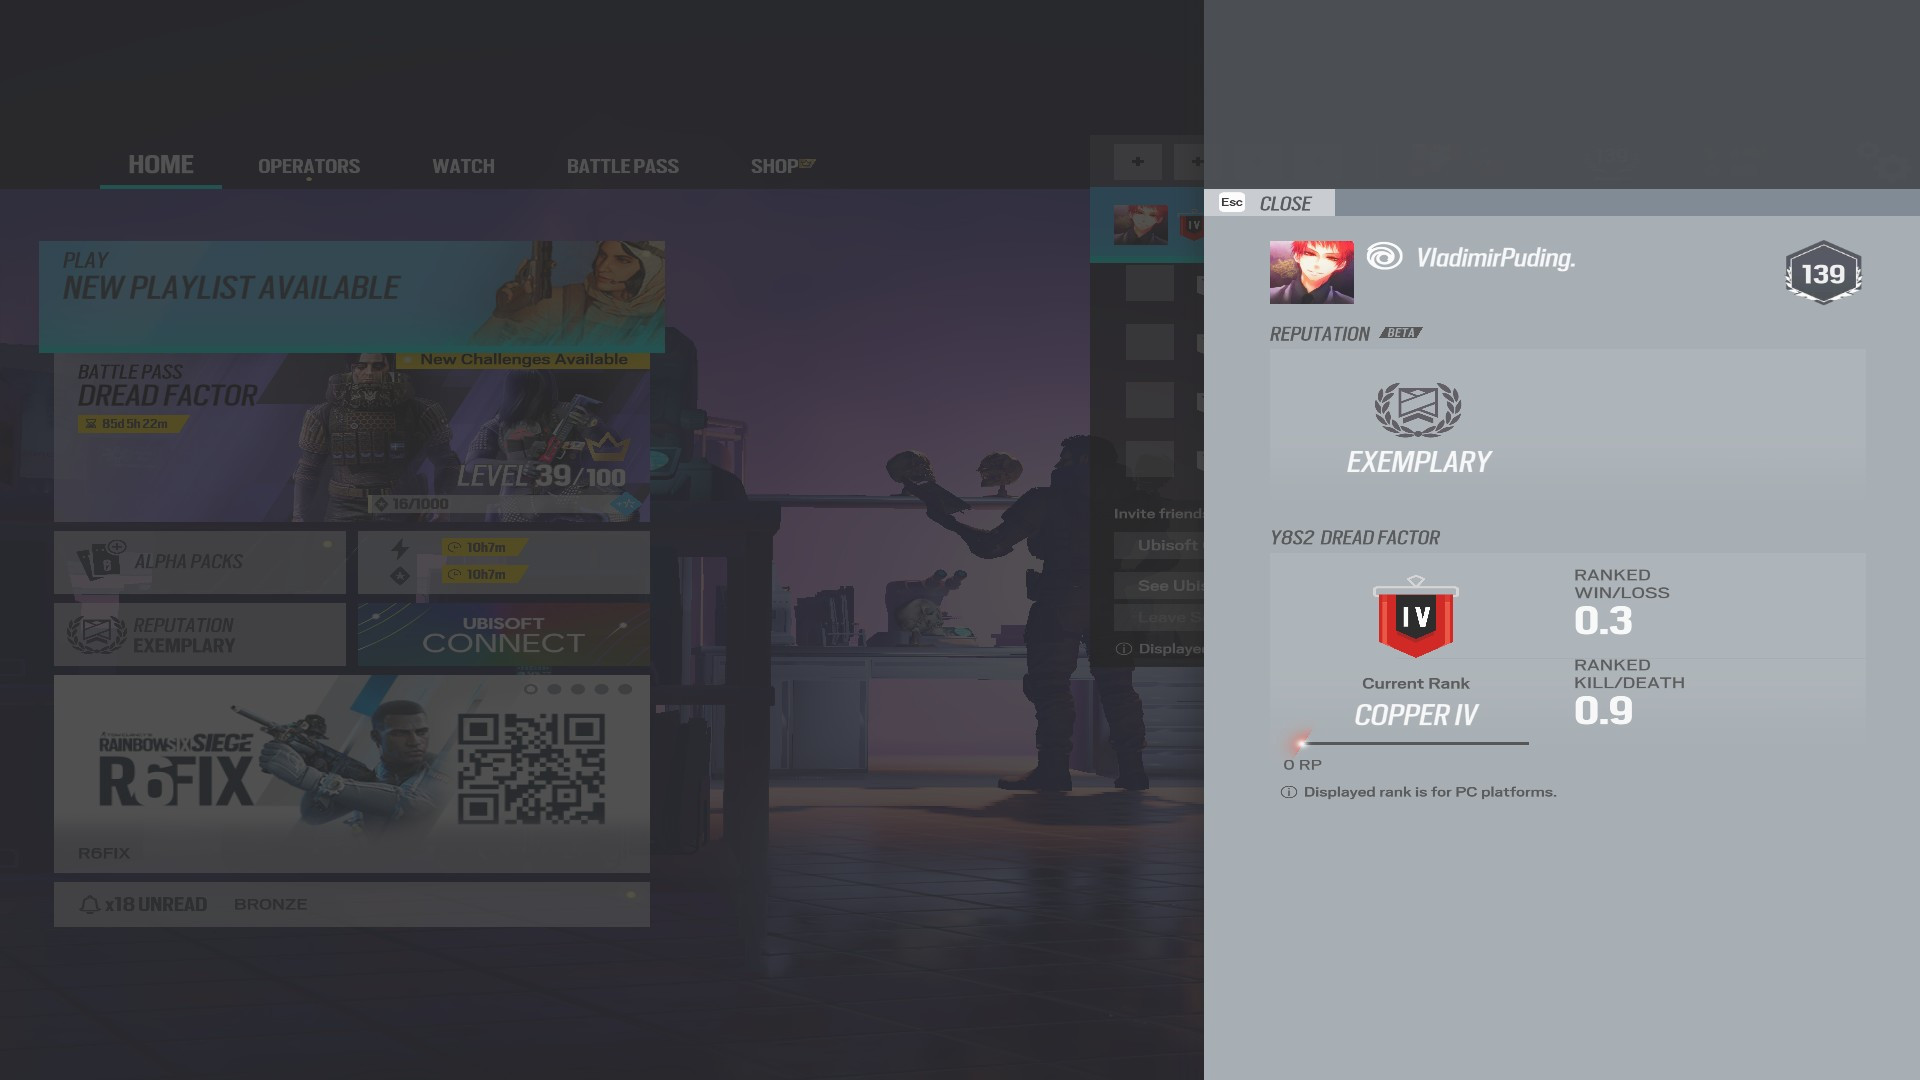Click the R6FIX QR code
This screenshot has width=1920, height=1080.
(531, 769)
